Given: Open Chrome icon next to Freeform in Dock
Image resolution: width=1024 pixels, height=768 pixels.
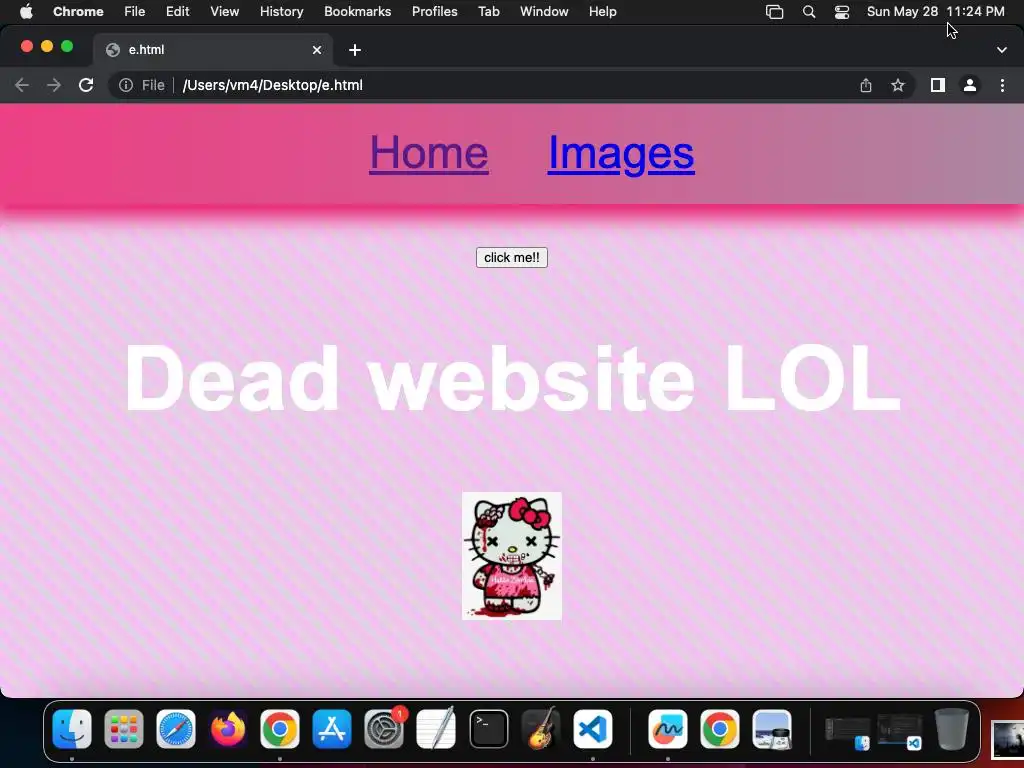Looking at the screenshot, I should (x=720, y=729).
